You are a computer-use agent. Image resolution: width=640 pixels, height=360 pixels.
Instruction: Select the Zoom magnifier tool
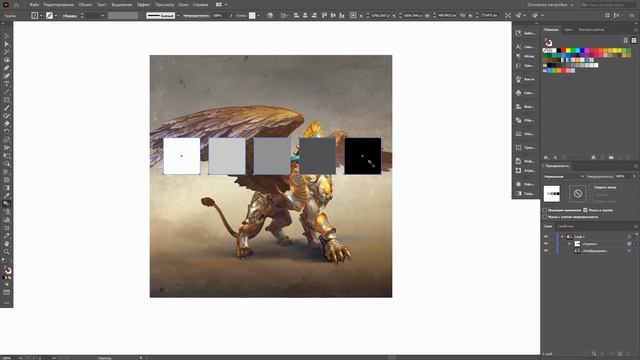tap(7, 252)
